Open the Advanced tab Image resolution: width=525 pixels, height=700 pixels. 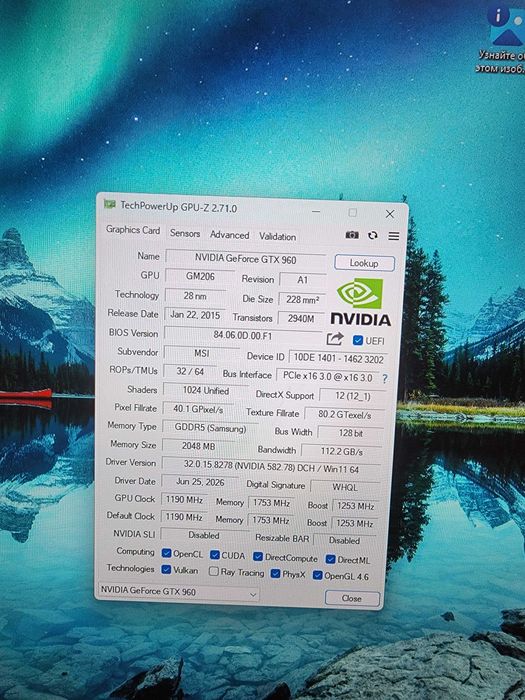[x=229, y=235]
